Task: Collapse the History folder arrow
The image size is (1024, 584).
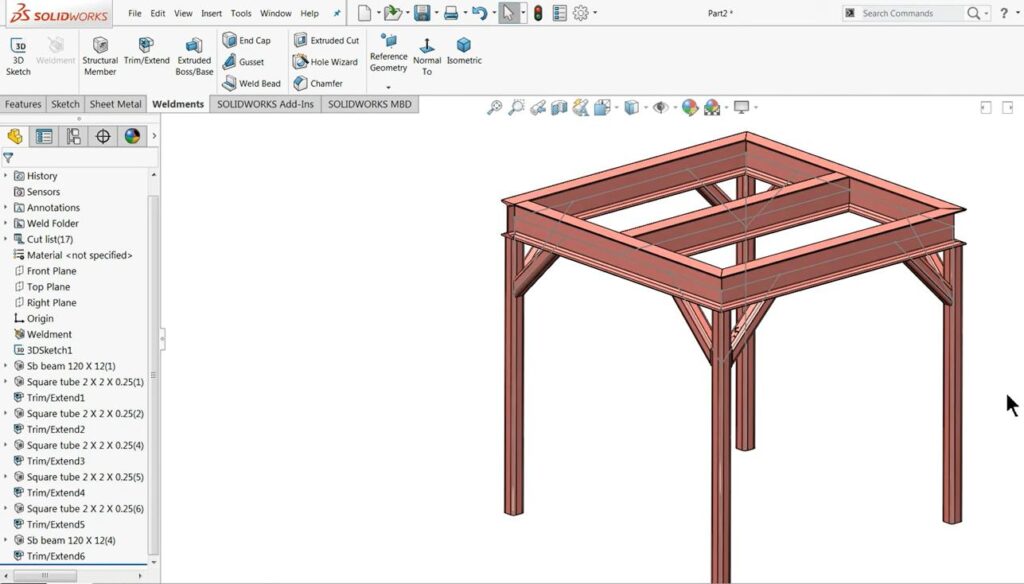Action: point(8,175)
